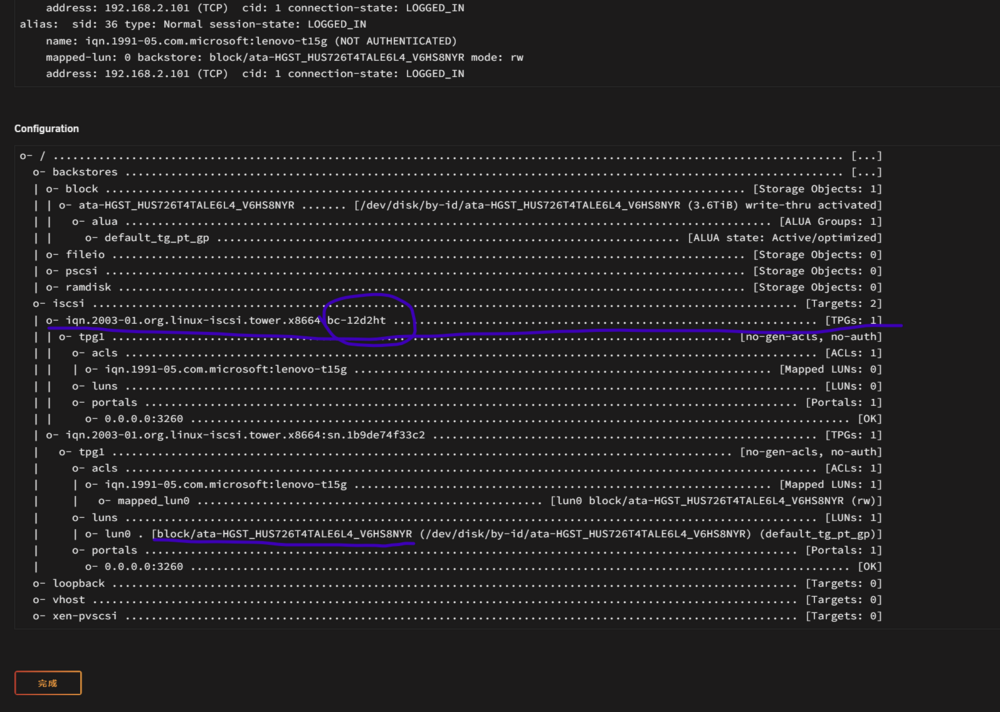
Task: Click the Configuration section heading
Action: click(47, 129)
